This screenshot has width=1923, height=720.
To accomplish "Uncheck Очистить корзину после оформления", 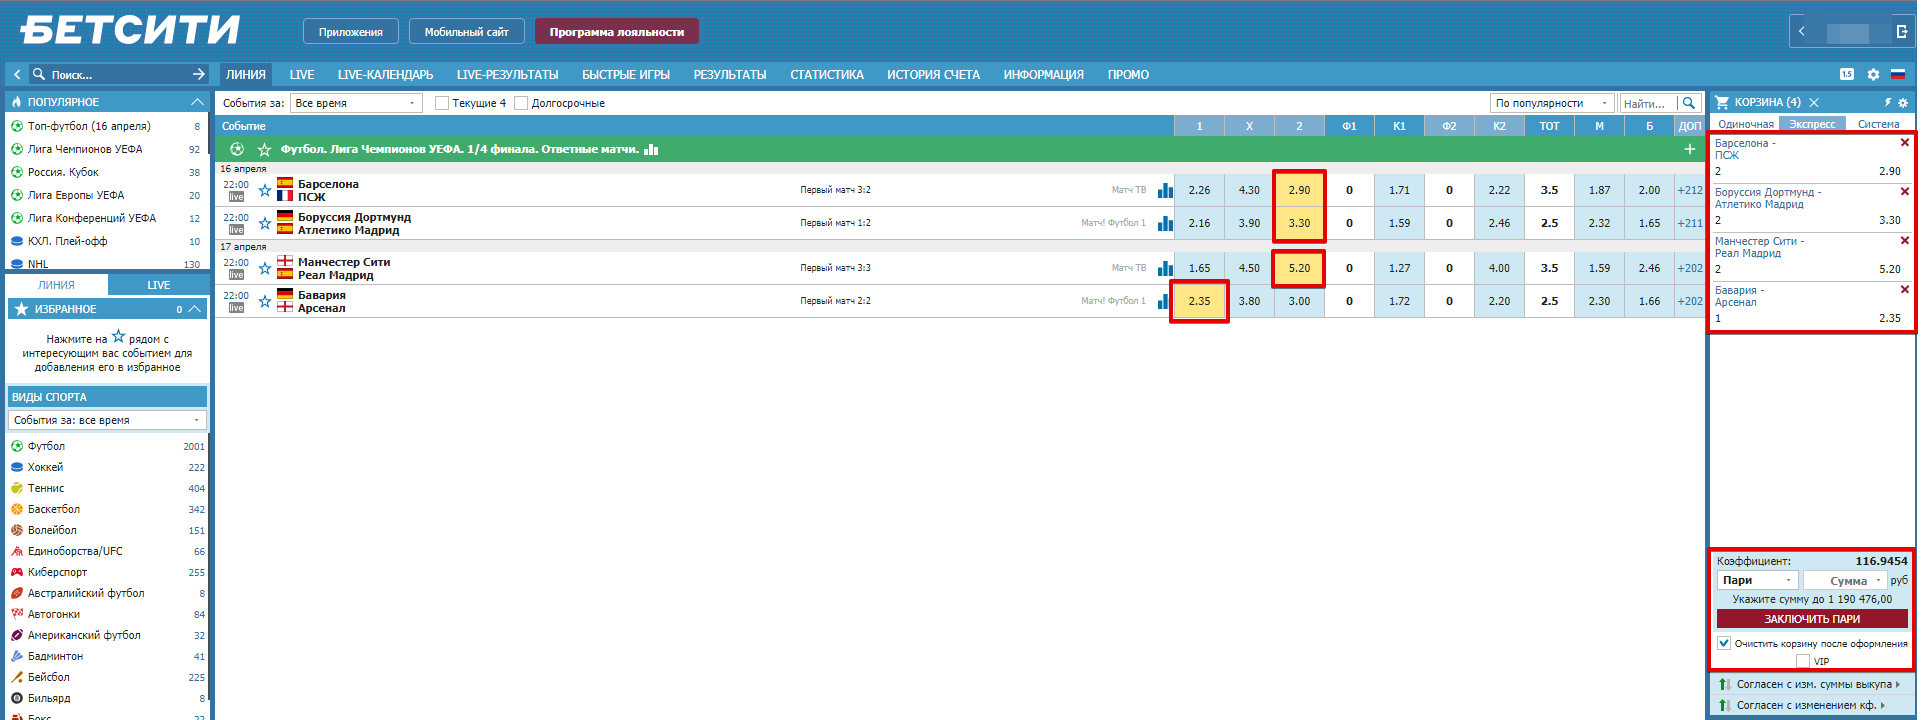I will 1724,643.
